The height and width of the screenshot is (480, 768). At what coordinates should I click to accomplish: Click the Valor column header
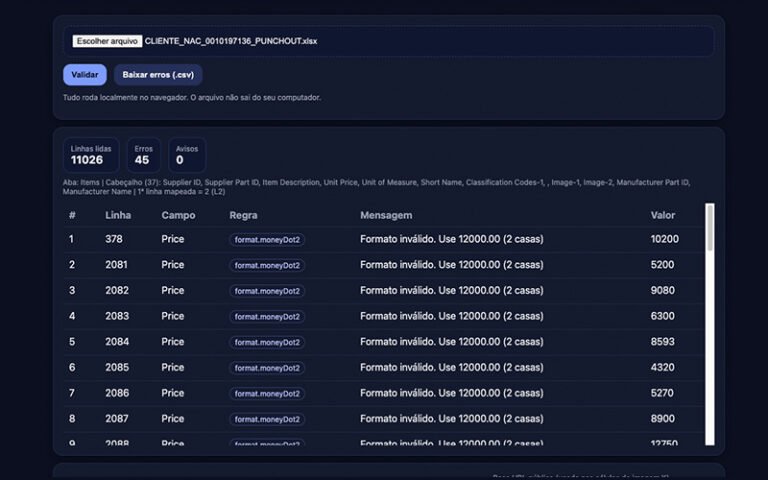point(663,215)
